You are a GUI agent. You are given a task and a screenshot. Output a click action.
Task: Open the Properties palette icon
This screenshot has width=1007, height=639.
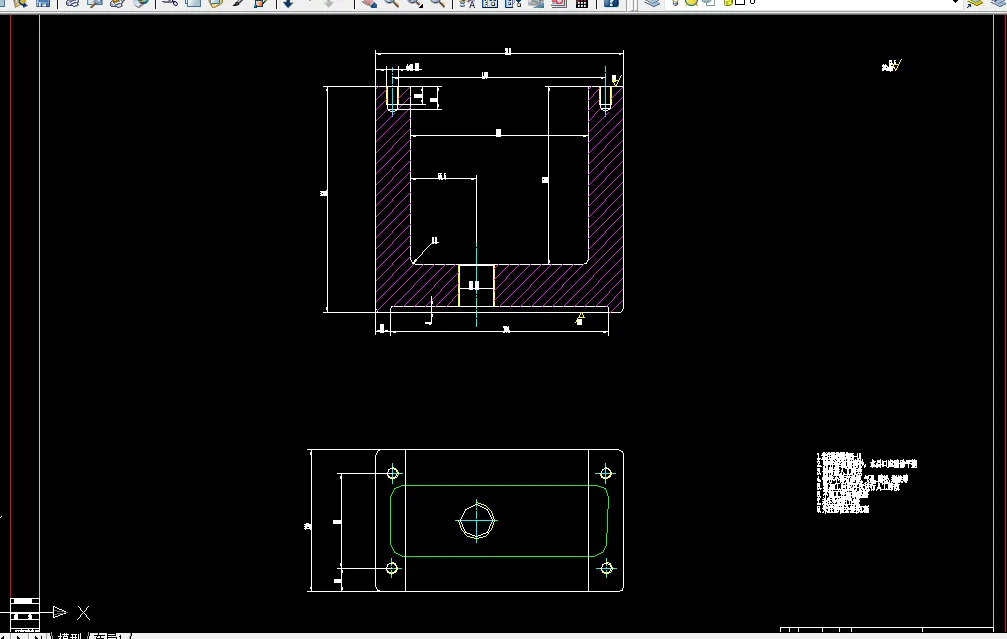[467, 3]
